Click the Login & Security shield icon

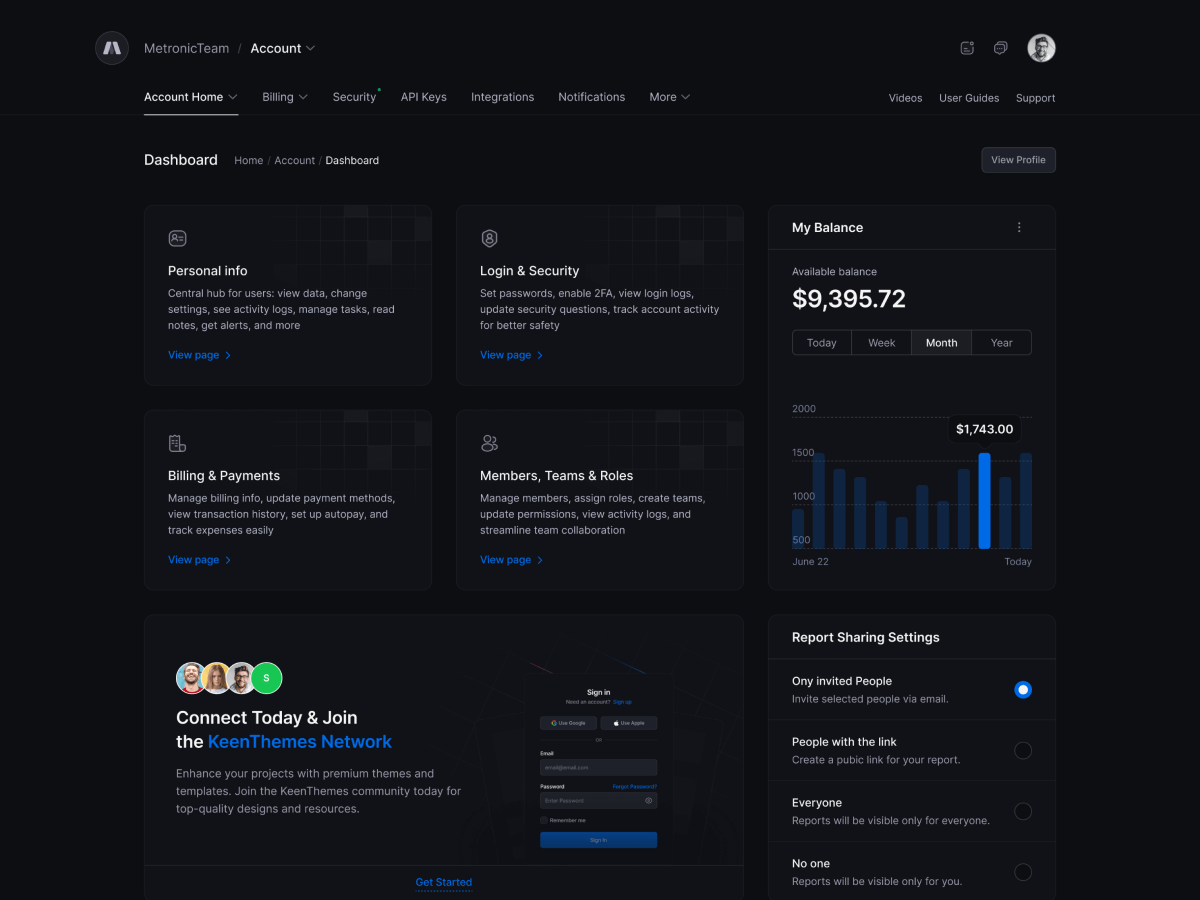pos(489,239)
